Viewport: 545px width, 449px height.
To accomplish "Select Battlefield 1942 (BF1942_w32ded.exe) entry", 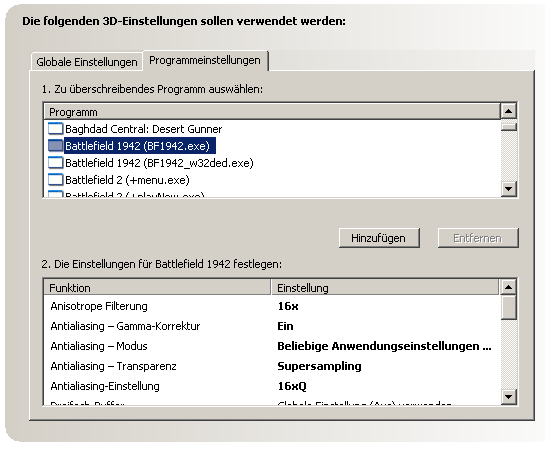I will point(159,163).
